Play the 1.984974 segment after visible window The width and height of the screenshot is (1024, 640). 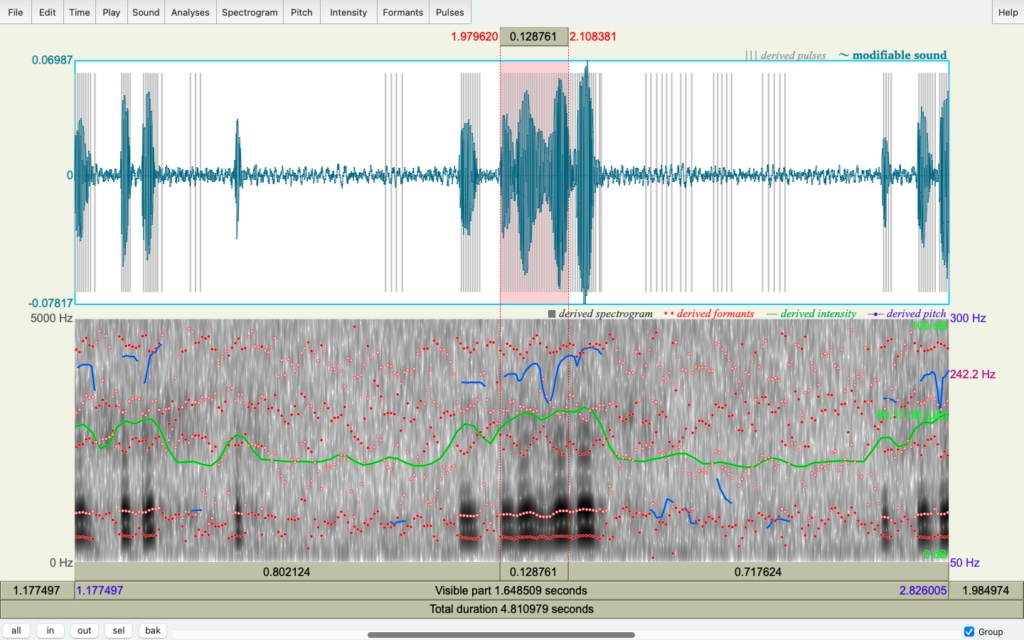click(986, 590)
